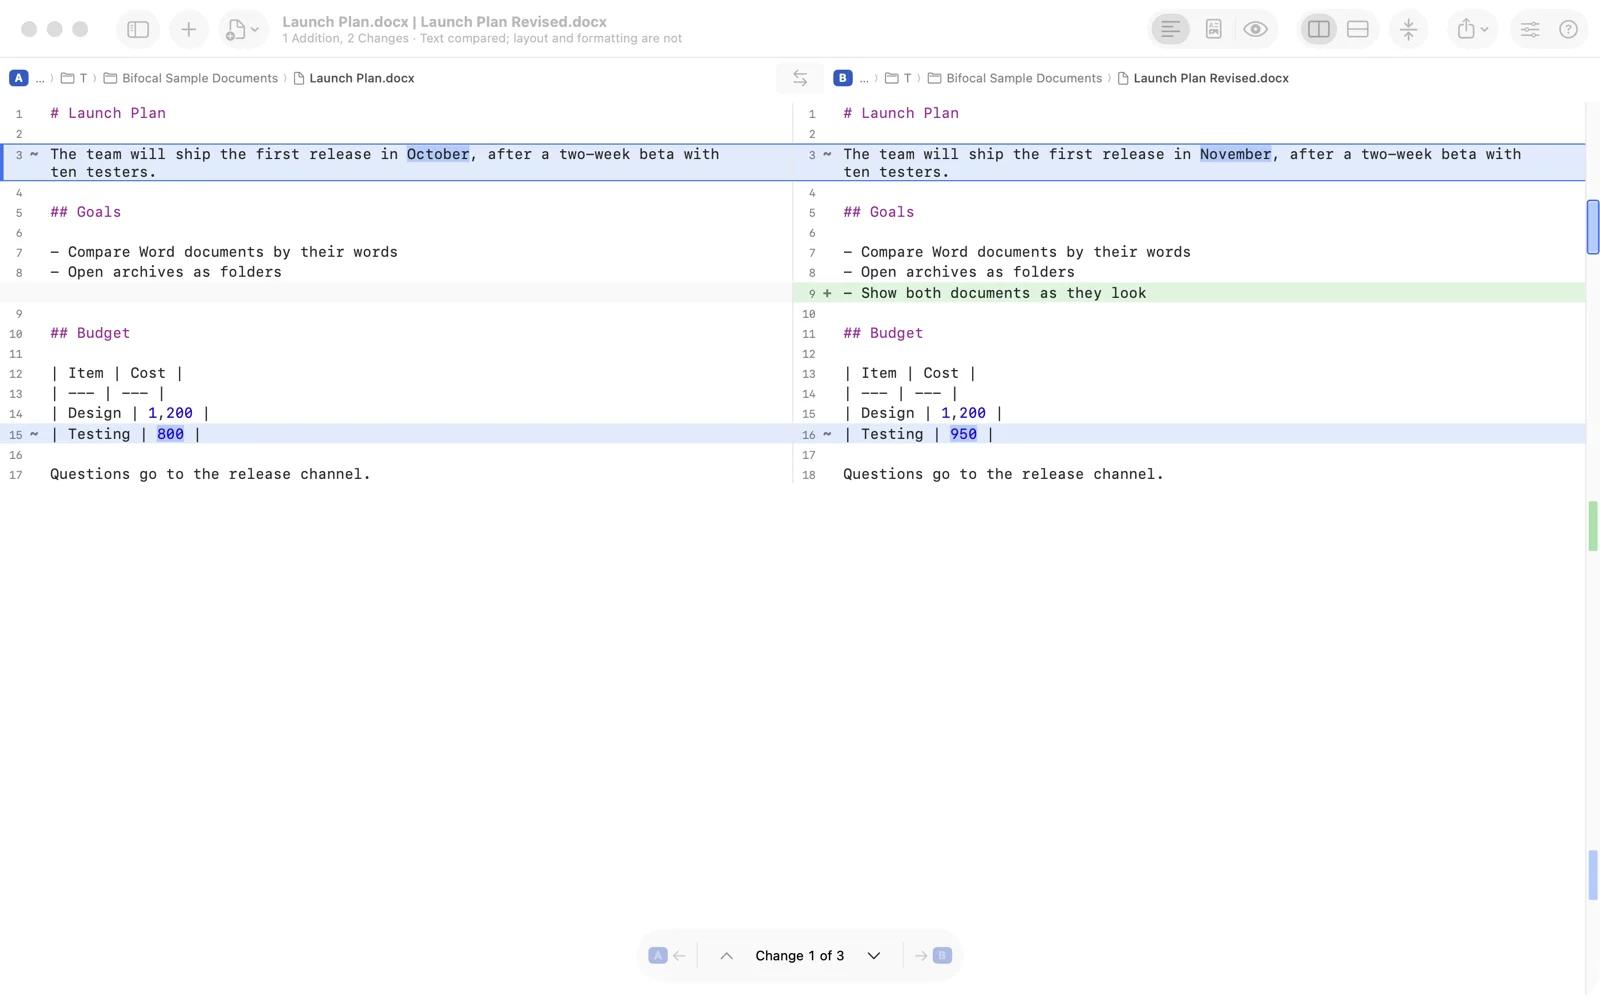
Task: Click tilde marker on left line 15
Action: point(34,434)
